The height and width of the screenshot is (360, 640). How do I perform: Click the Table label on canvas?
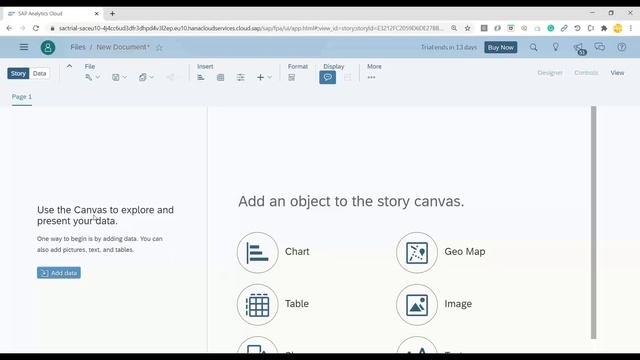click(x=297, y=304)
